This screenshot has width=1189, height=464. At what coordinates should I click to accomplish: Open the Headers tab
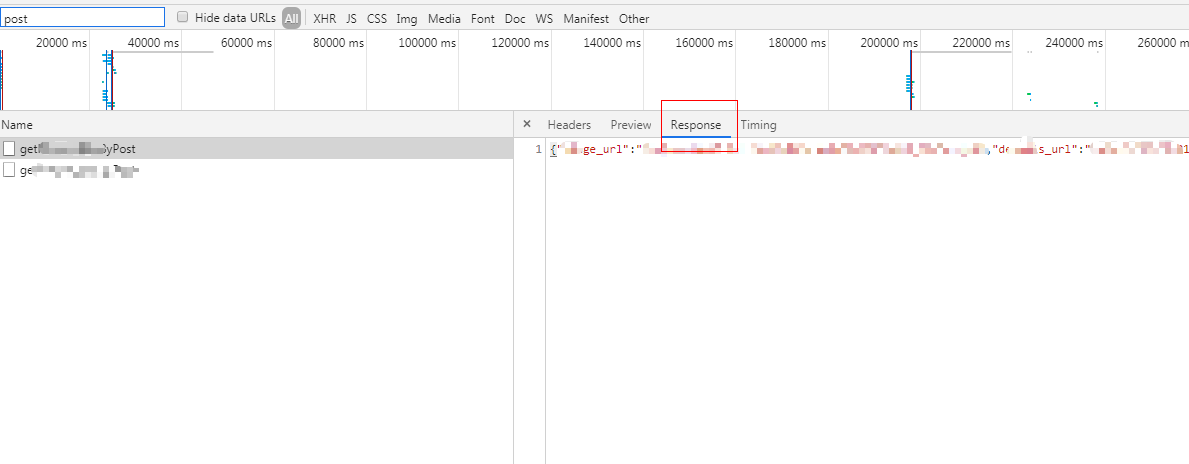pyautogui.click(x=569, y=124)
